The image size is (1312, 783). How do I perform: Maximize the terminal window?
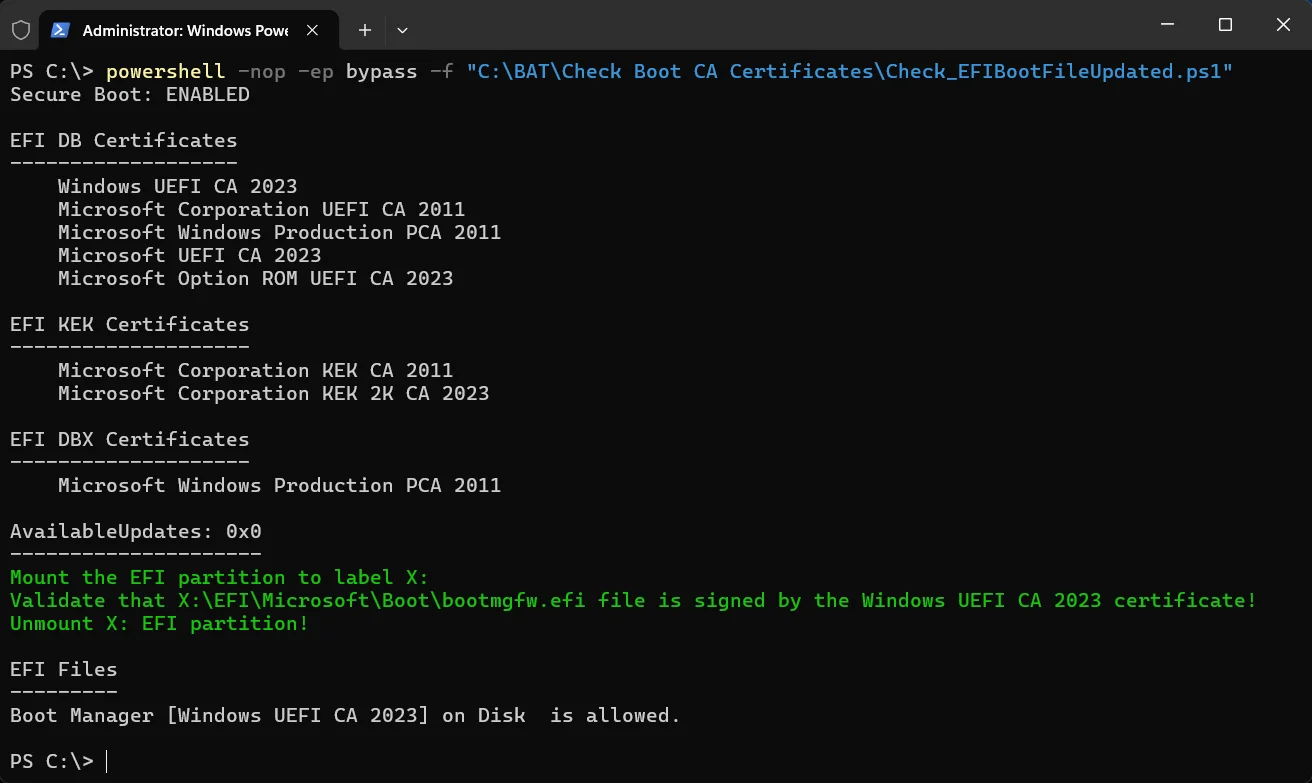click(x=1225, y=24)
